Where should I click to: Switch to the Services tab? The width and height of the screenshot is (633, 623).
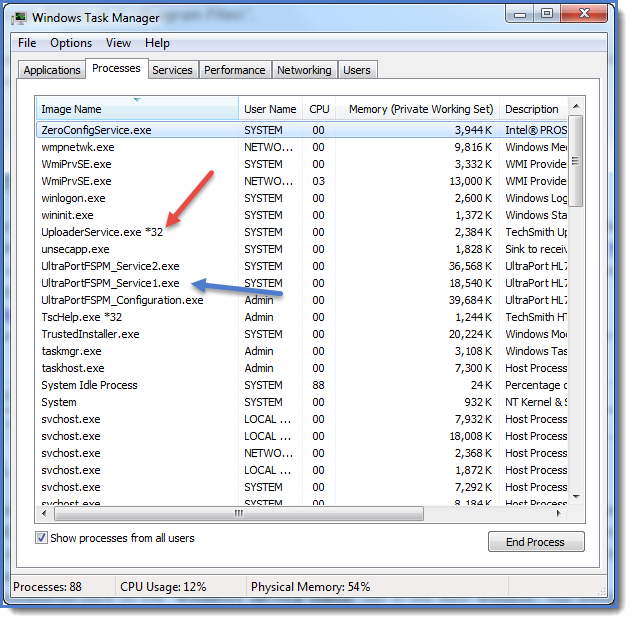172,70
